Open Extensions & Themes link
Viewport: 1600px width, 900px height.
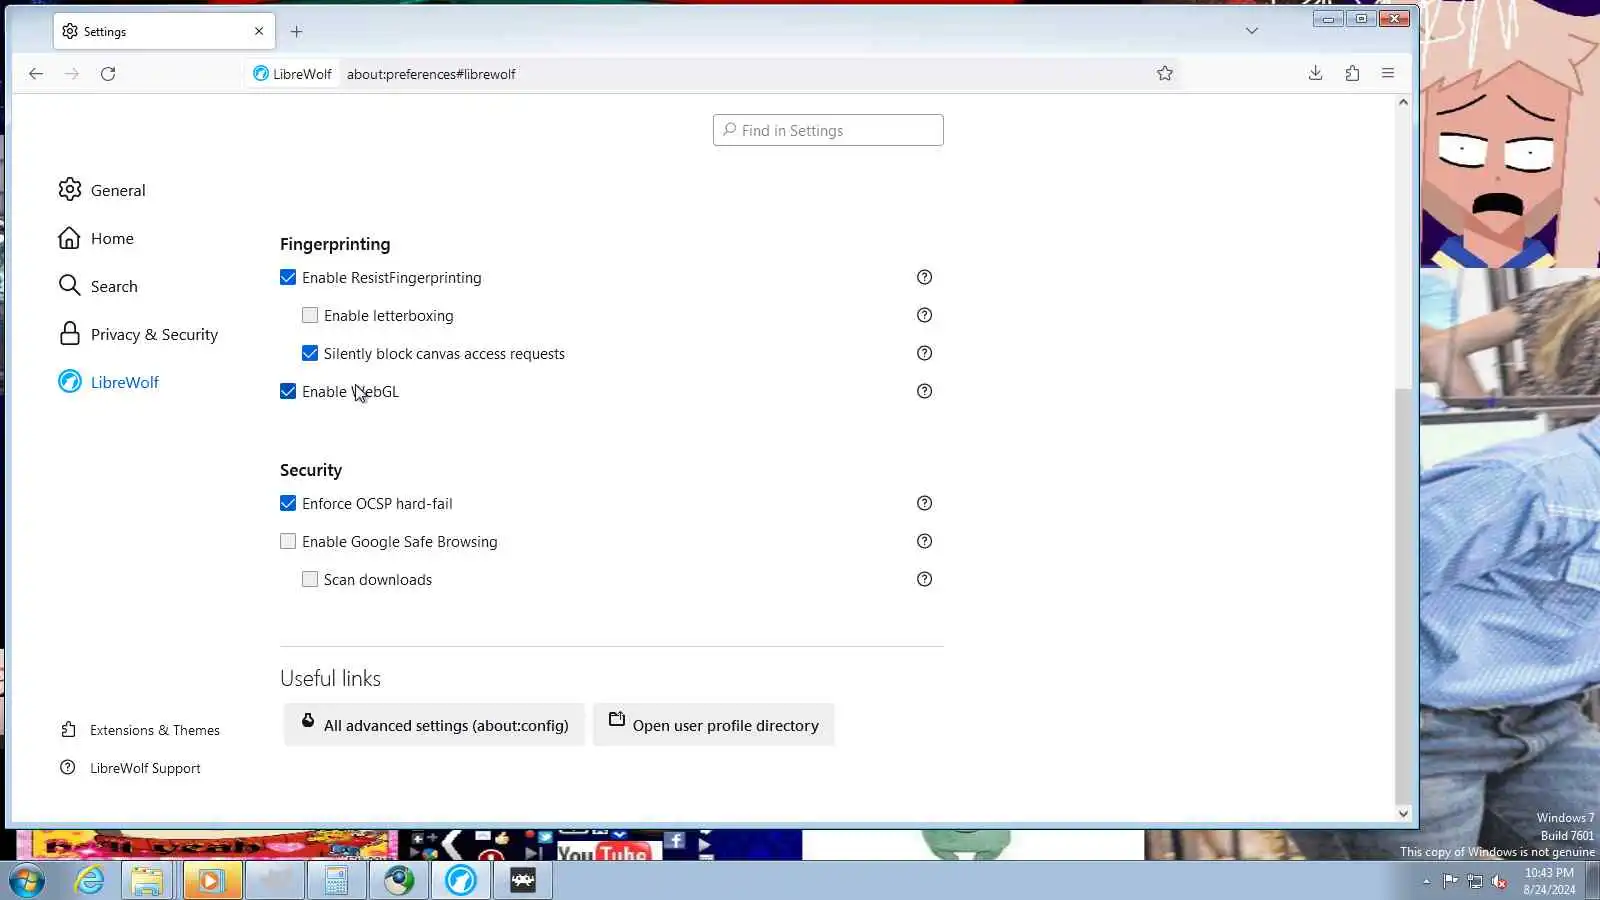(140, 730)
